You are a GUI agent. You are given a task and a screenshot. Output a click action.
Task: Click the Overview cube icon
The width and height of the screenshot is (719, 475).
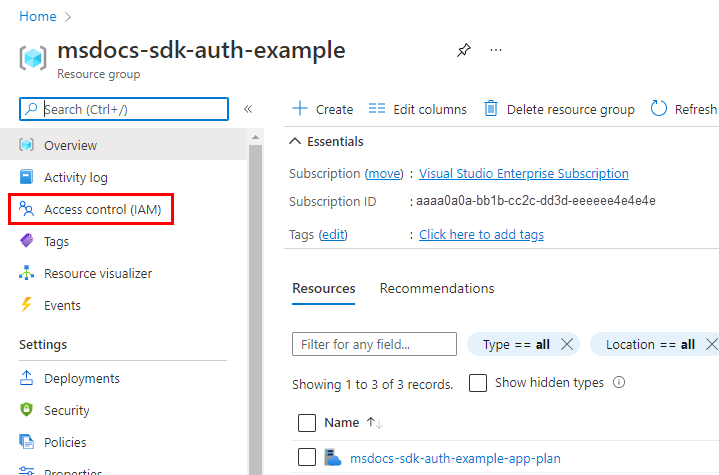[x=27, y=145]
